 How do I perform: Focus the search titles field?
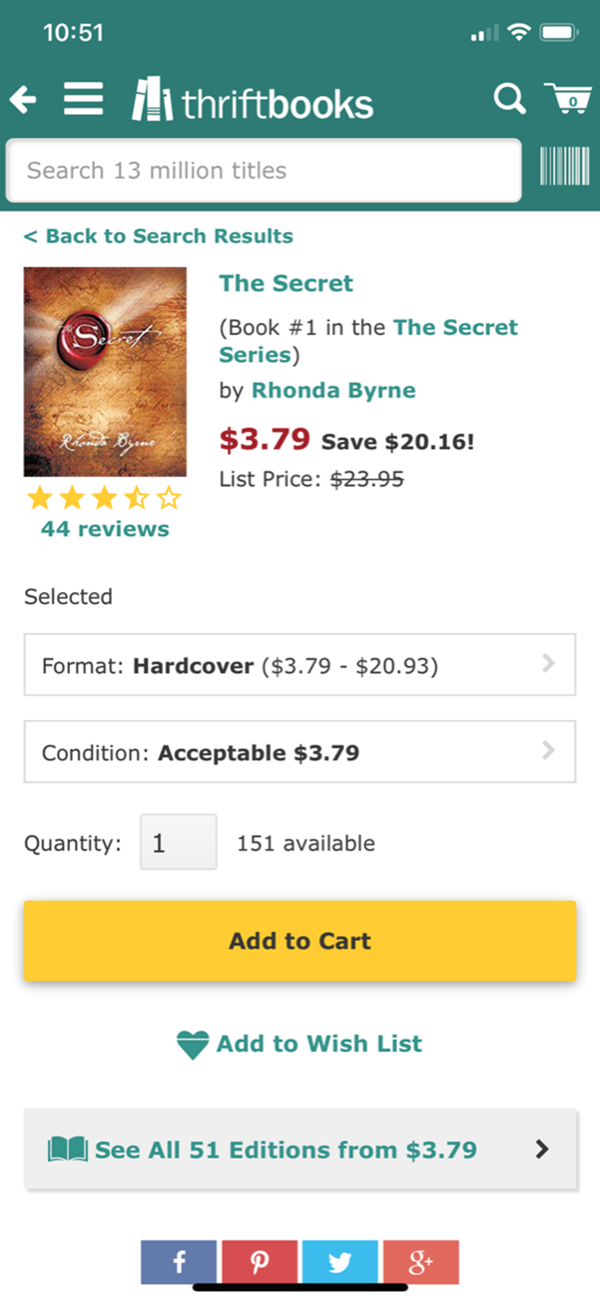tap(263, 171)
